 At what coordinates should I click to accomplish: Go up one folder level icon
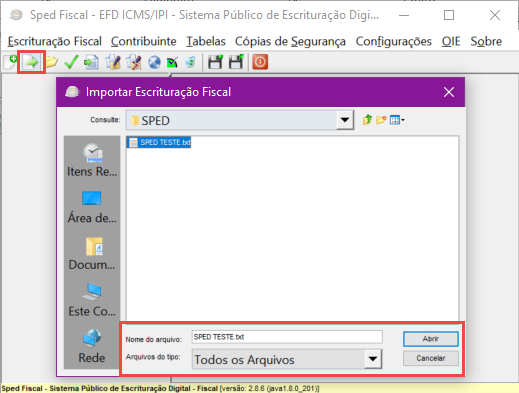(x=367, y=120)
